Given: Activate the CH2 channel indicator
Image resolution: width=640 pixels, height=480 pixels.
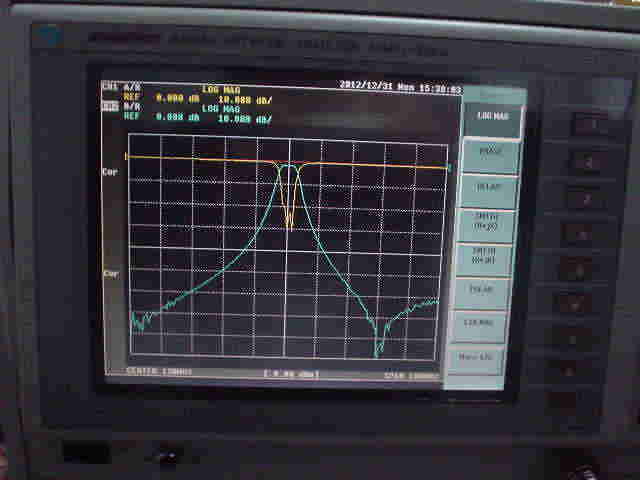Looking at the screenshot, I should pos(108,105).
